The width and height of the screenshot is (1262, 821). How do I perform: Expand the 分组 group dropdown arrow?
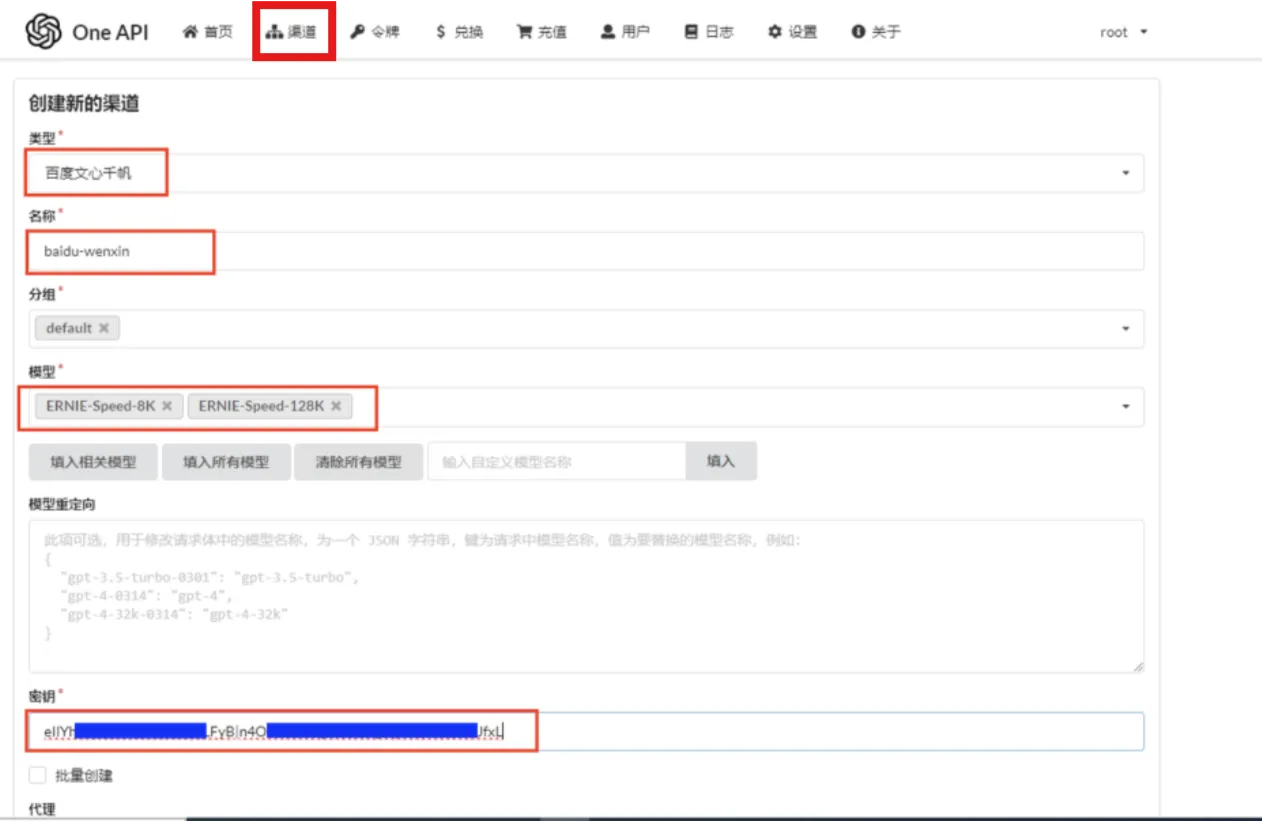tap(1125, 329)
